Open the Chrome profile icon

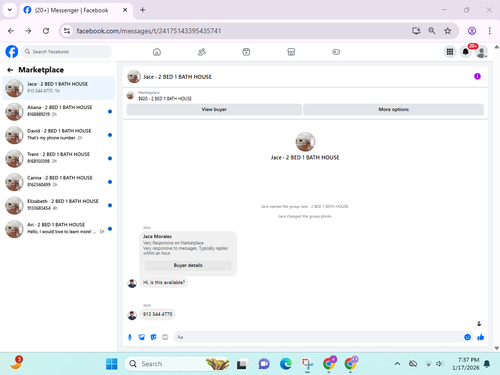pyautogui.click(x=472, y=31)
